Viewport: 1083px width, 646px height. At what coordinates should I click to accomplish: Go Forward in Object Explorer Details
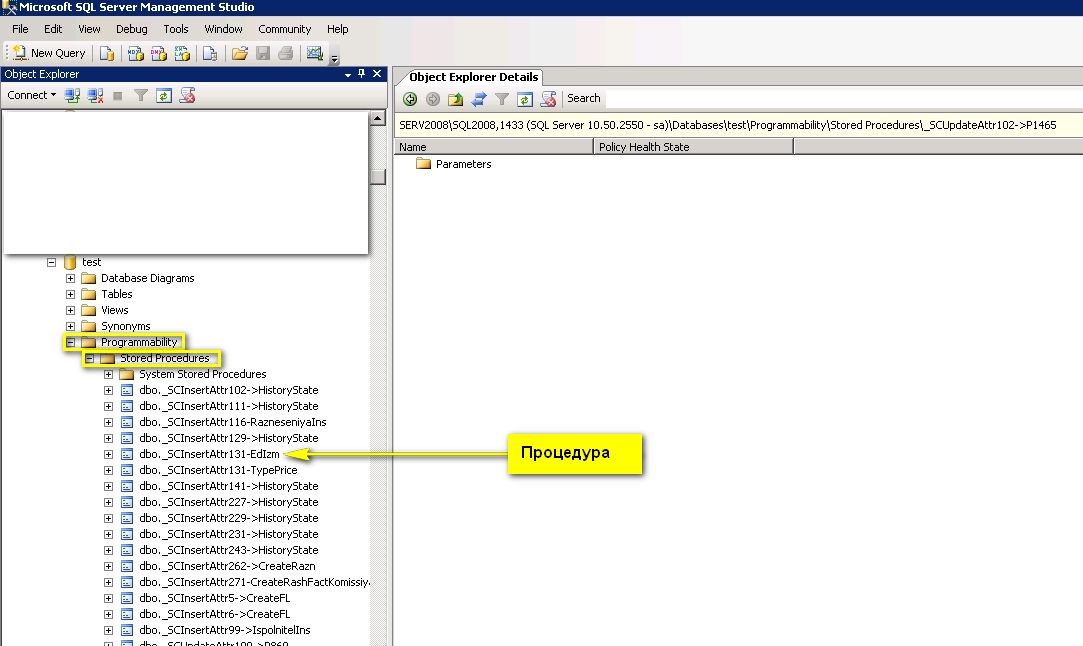pyautogui.click(x=433, y=99)
